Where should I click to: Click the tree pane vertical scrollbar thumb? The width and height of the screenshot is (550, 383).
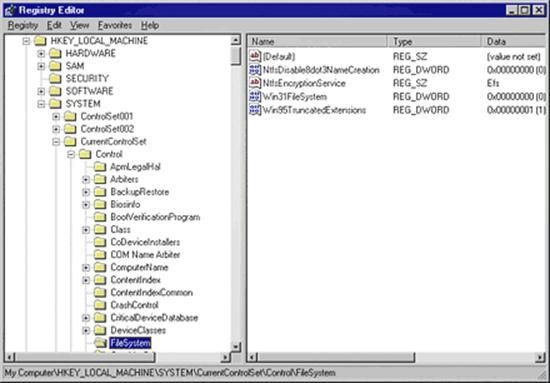(236, 56)
